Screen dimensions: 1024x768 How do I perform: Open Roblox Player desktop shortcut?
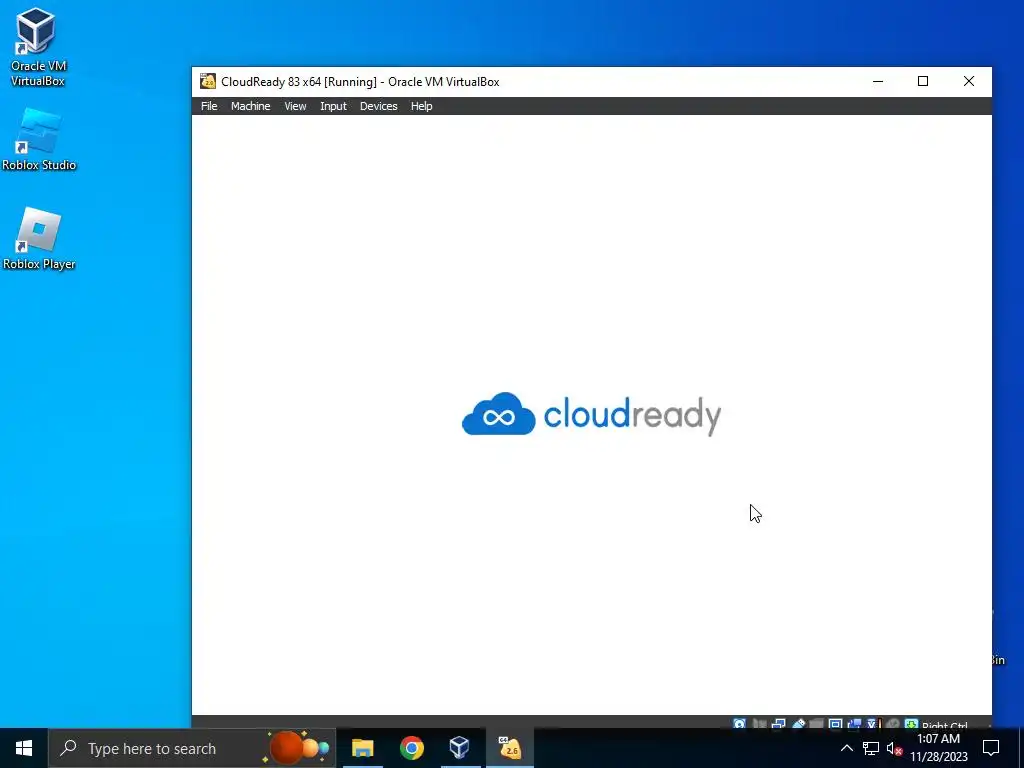pyautogui.click(x=39, y=239)
